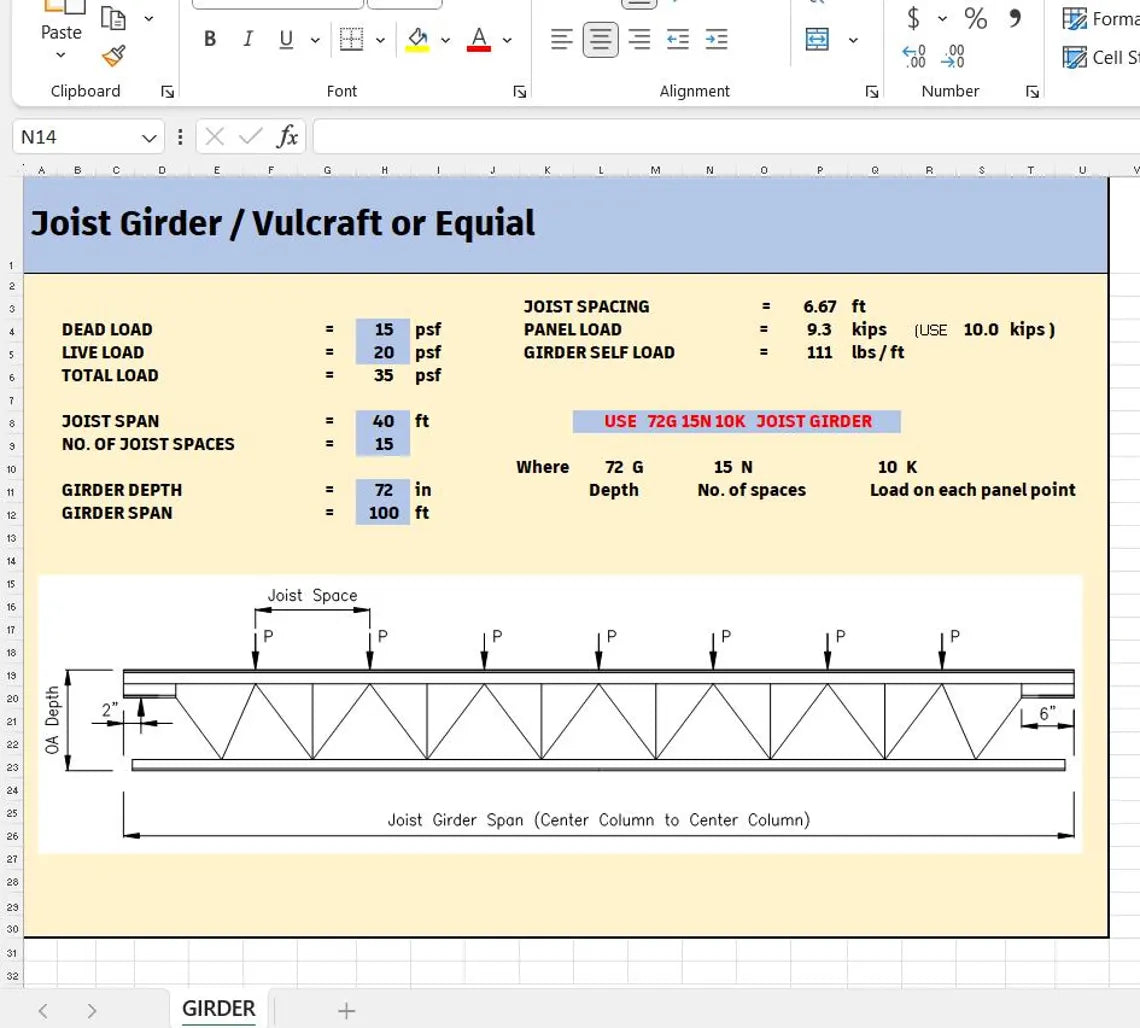
Task: Open the Paste options dropdown
Action: 61,55
